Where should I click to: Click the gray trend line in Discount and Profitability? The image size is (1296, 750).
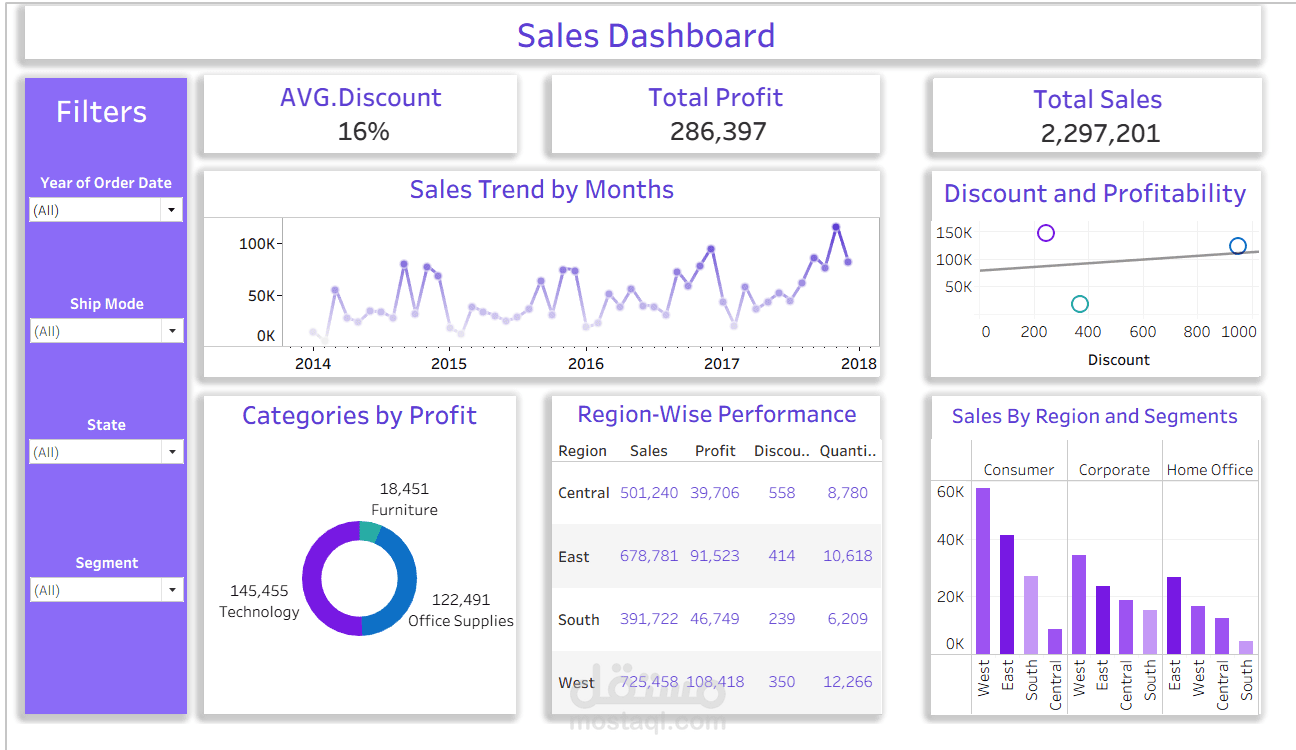tap(1119, 261)
